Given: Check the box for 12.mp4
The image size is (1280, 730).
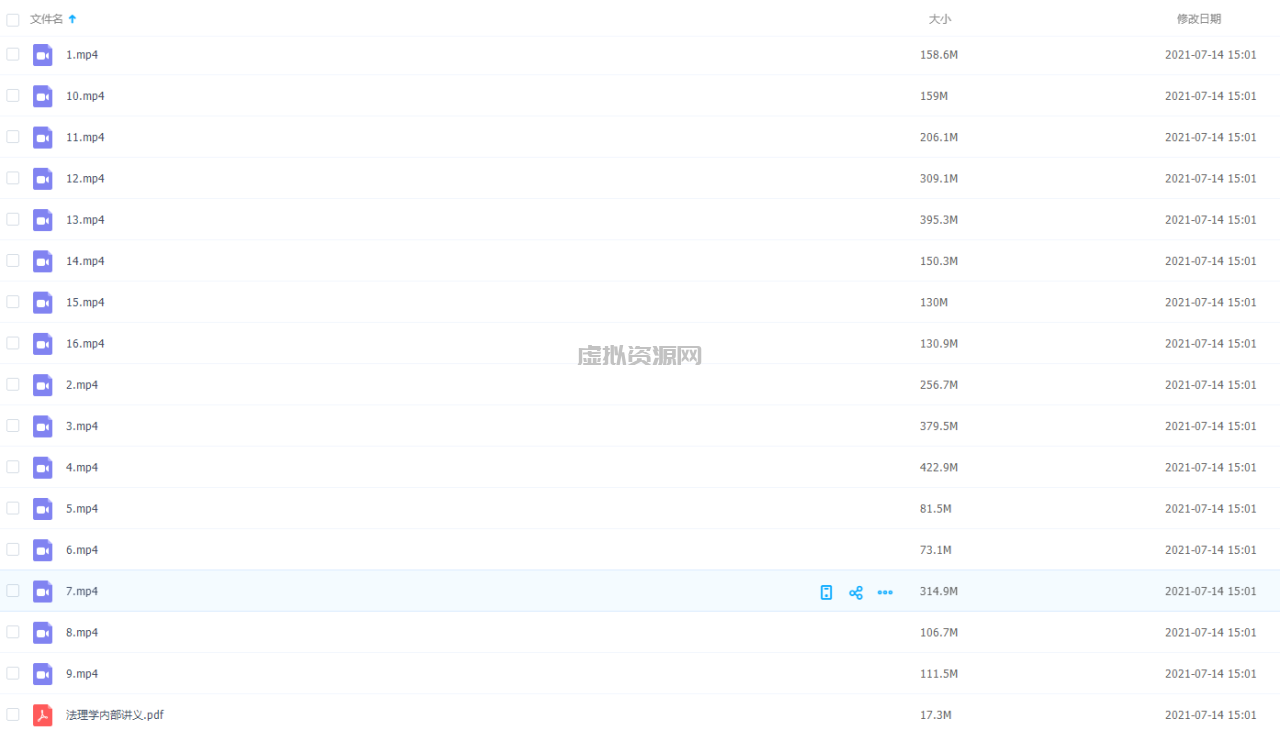Looking at the screenshot, I should (x=13, y=178).
